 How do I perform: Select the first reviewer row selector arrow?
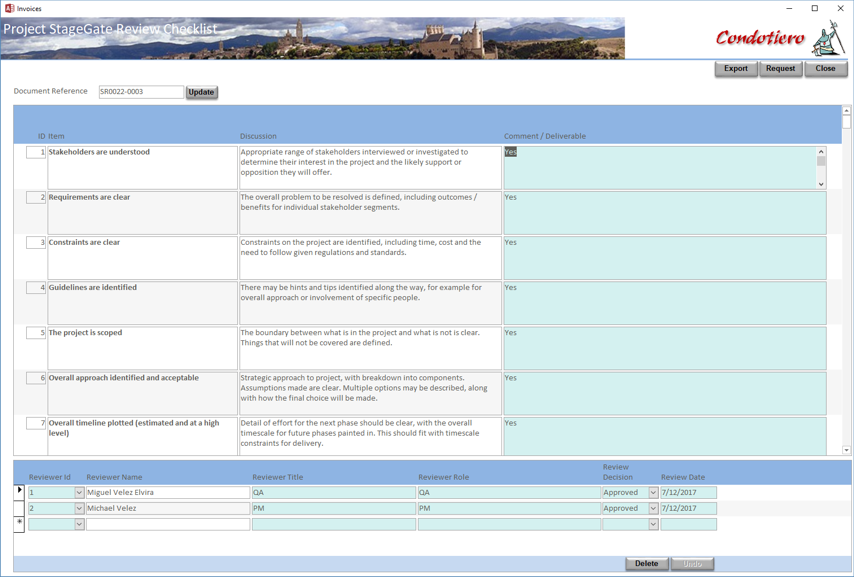click(x=19, y=491)
